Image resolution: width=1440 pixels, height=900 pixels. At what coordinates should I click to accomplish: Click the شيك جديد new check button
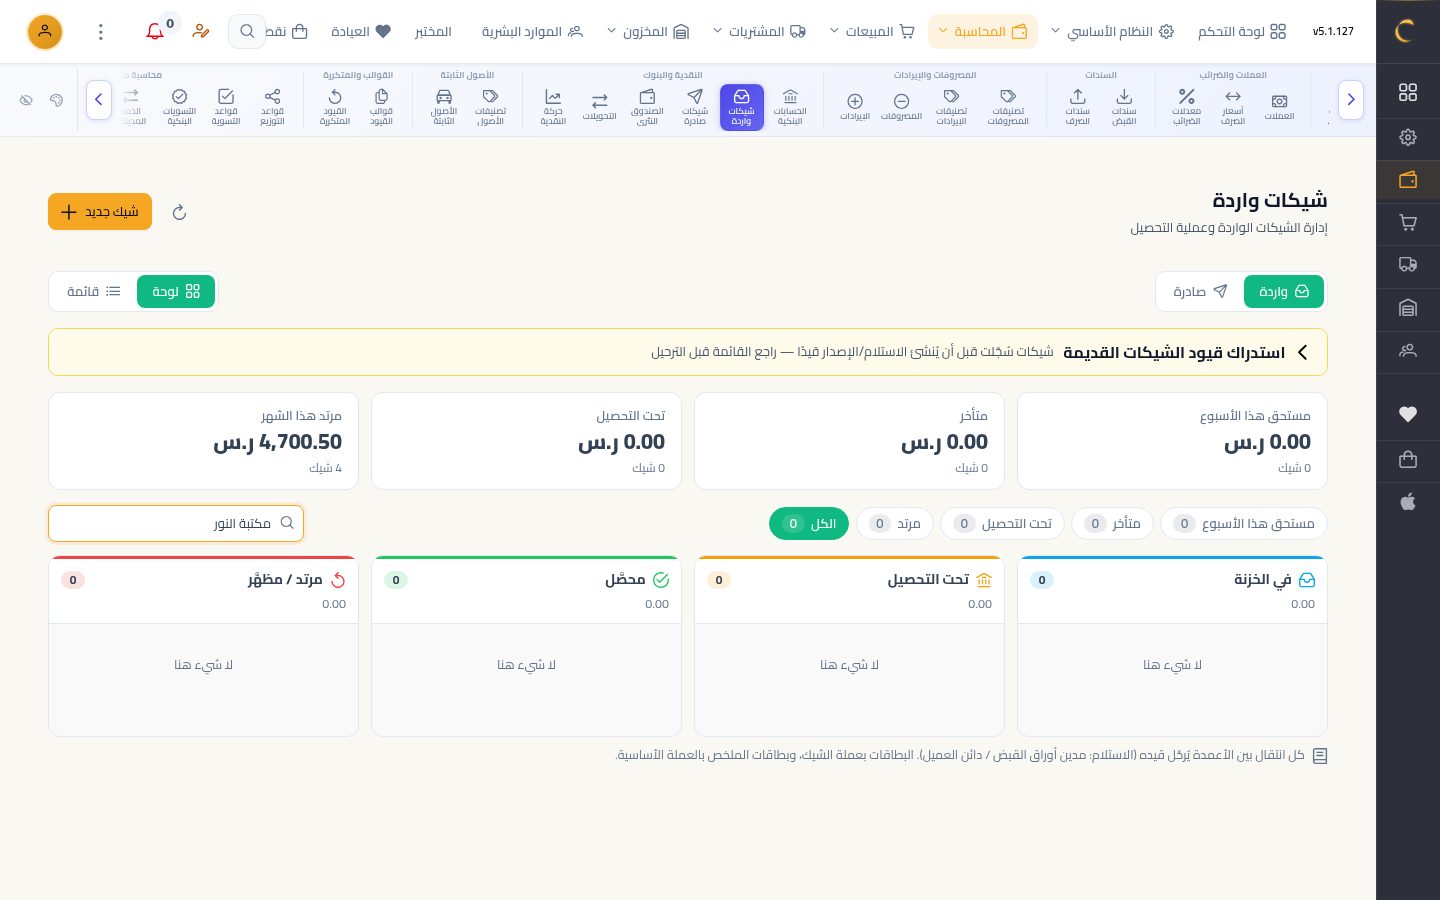[x=100, y=212]
